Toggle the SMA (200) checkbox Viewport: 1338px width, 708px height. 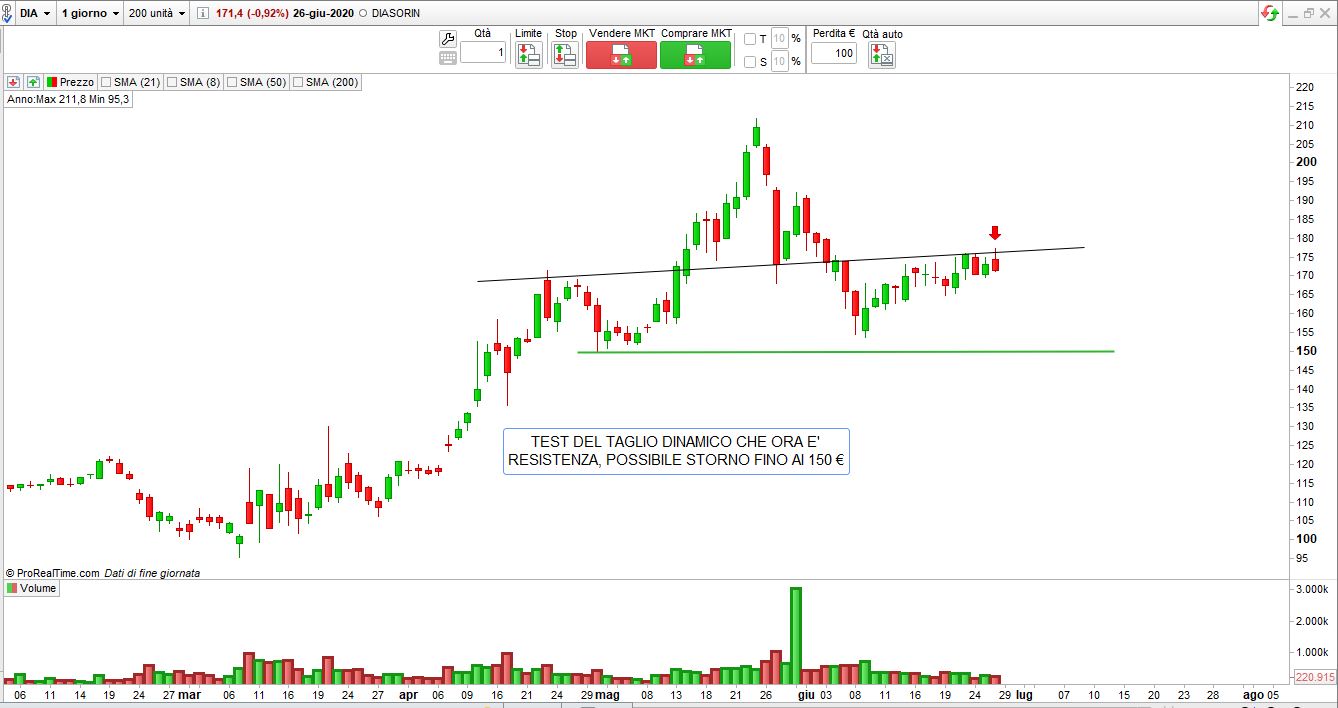tap(298, 82)
